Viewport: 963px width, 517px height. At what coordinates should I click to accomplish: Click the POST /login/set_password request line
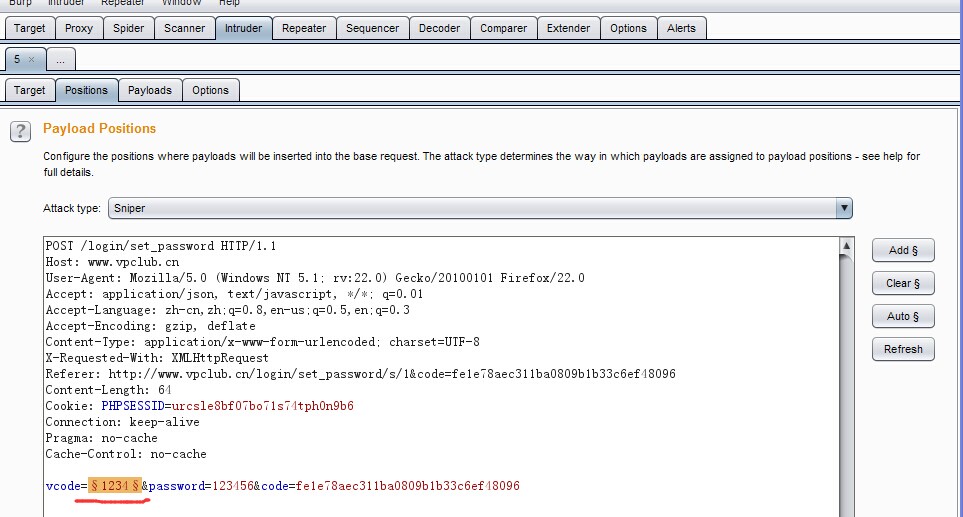(161, 246)
